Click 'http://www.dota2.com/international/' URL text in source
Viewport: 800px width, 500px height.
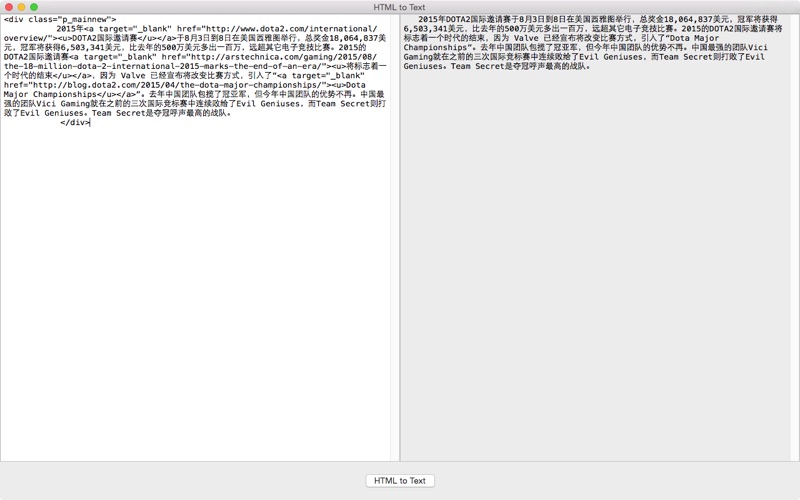click(291, 29)
